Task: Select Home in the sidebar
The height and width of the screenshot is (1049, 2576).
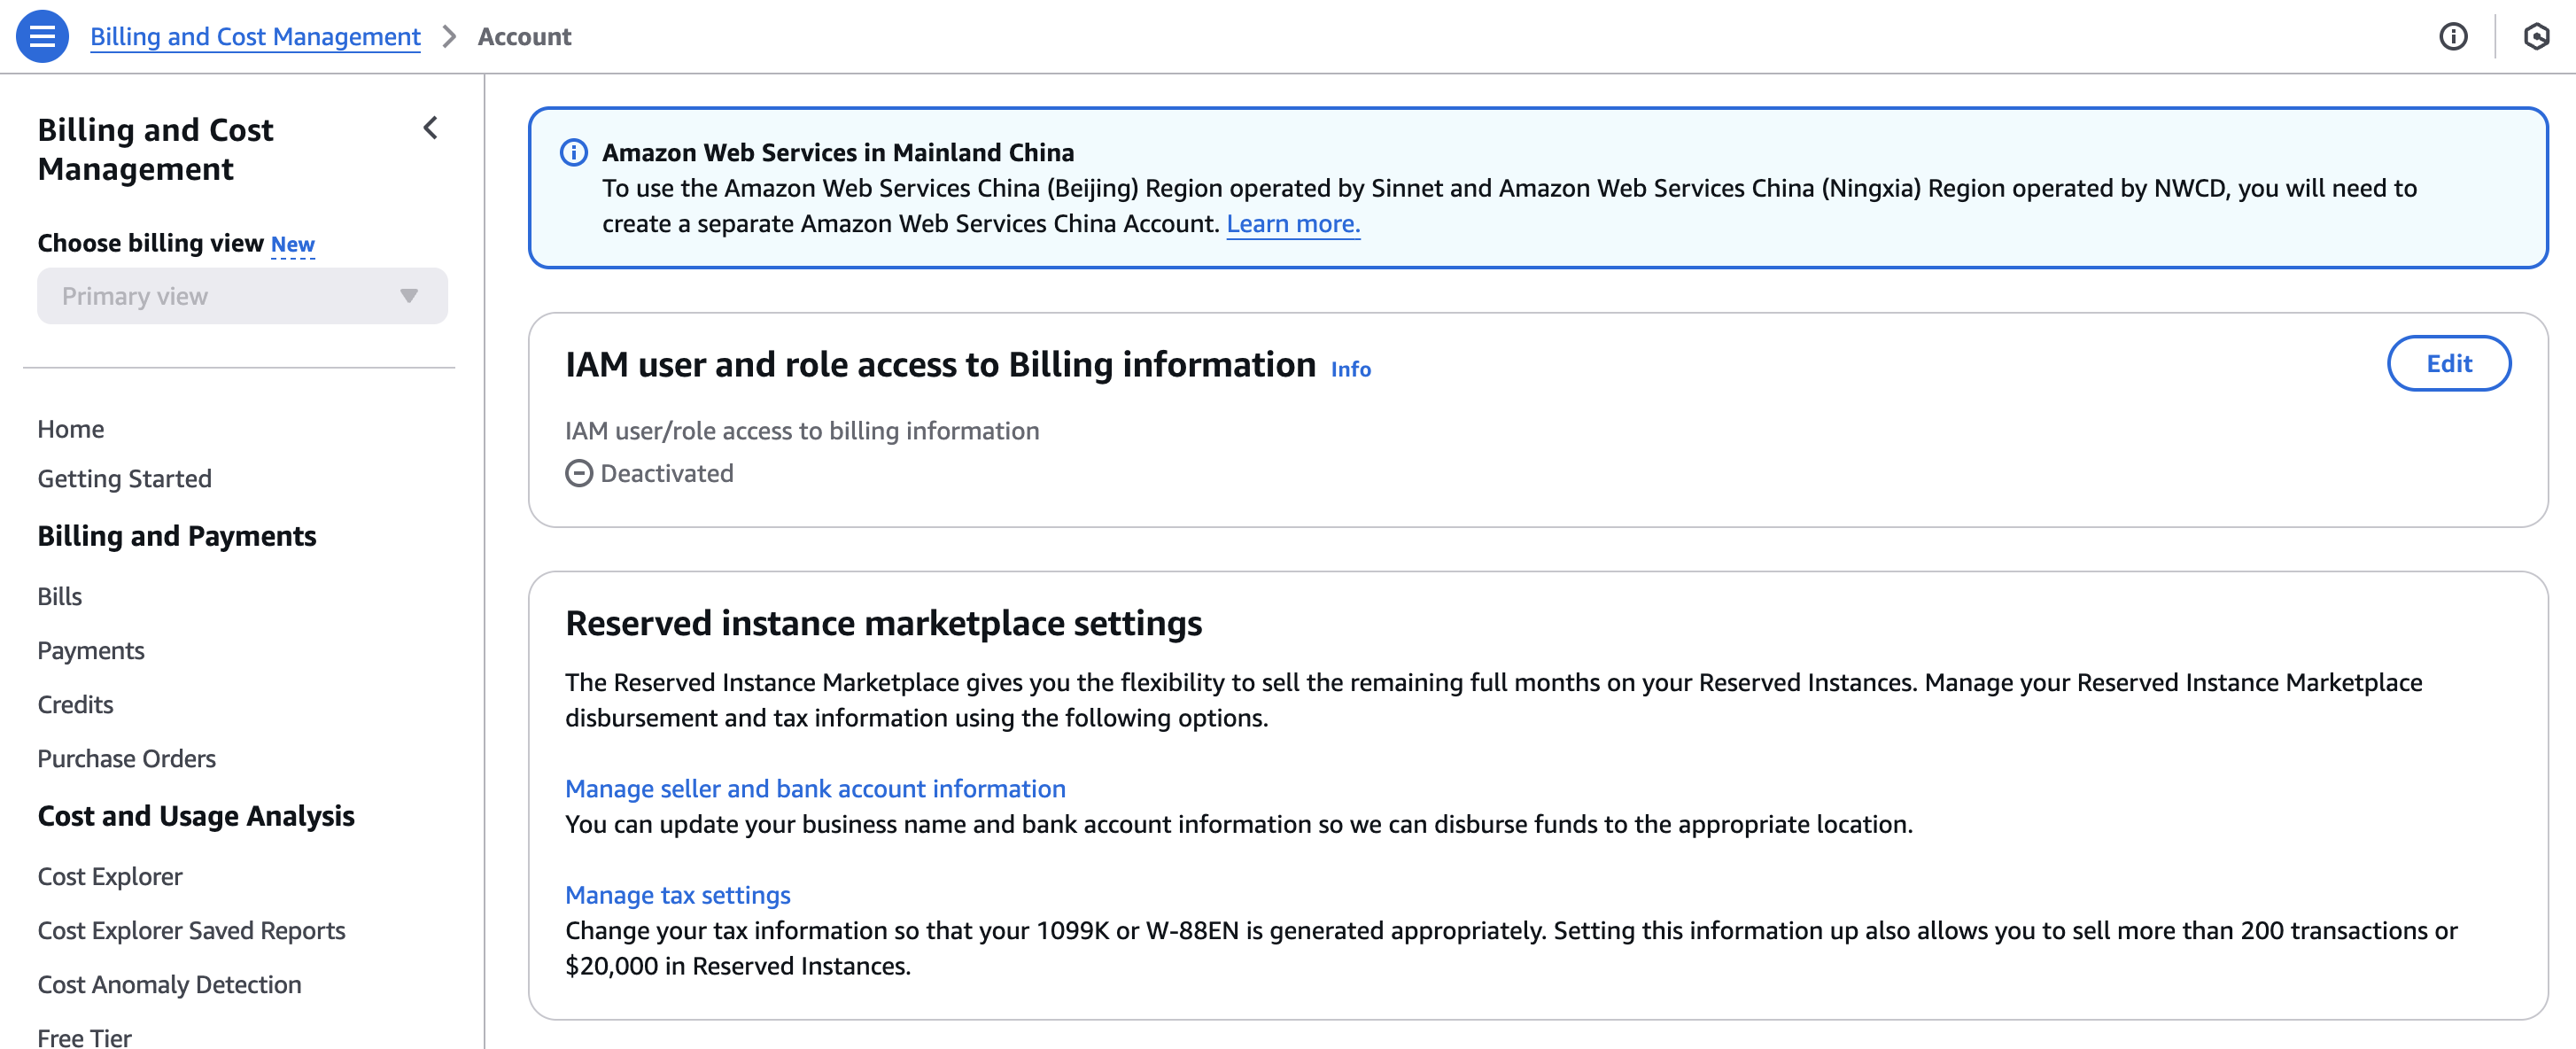Action: (x=70, y=428)
